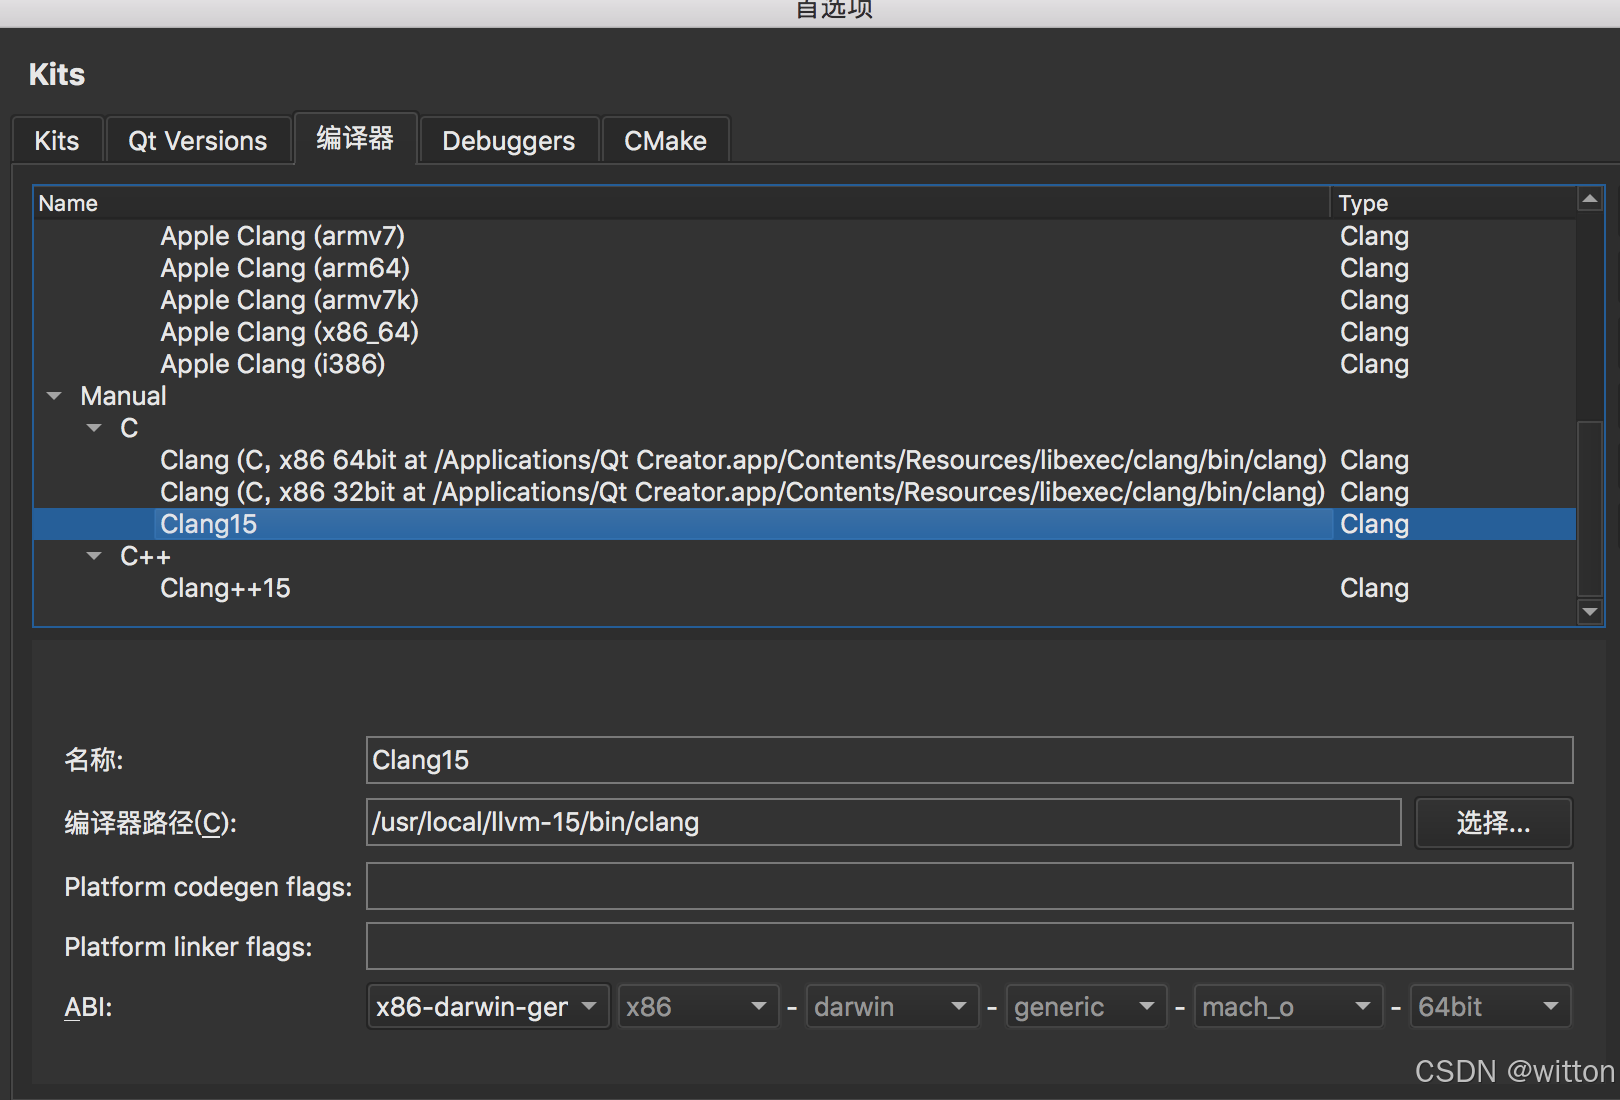Click the compiler list scroll down arrow

(1589, 611)
